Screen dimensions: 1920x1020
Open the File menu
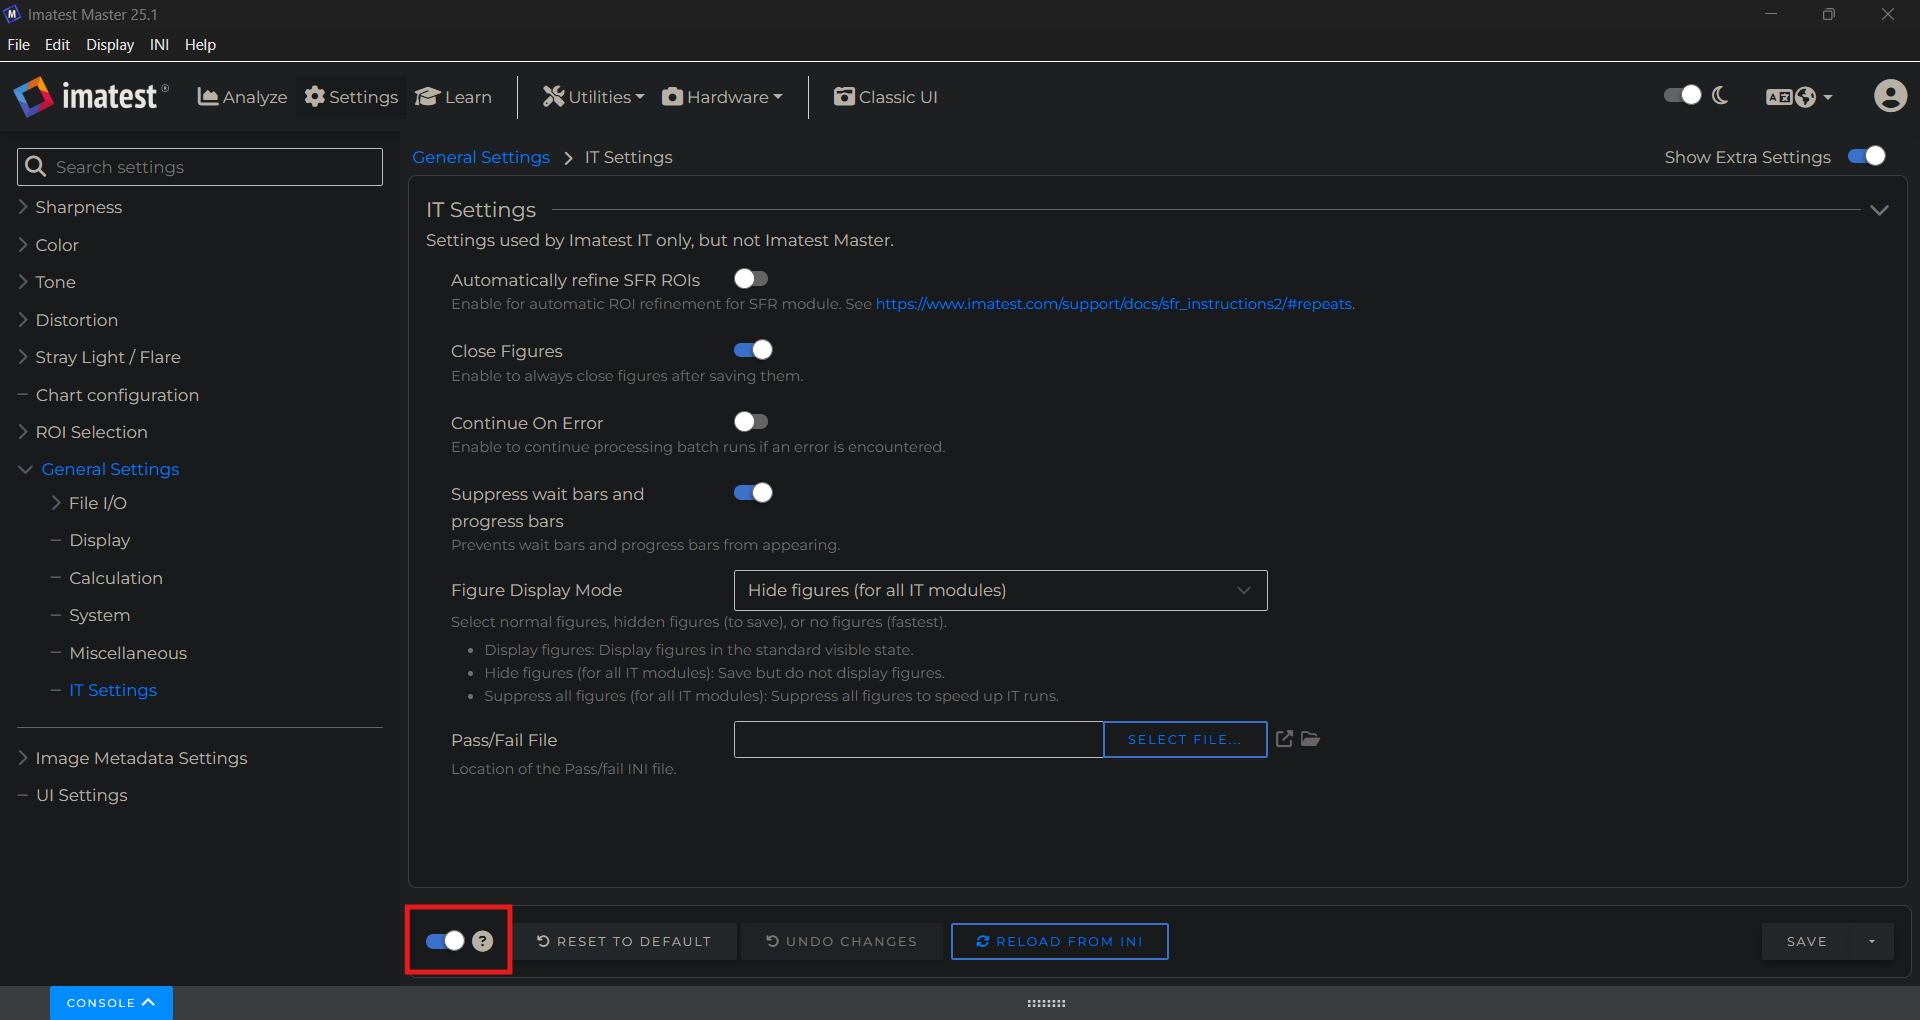[19, 45]
